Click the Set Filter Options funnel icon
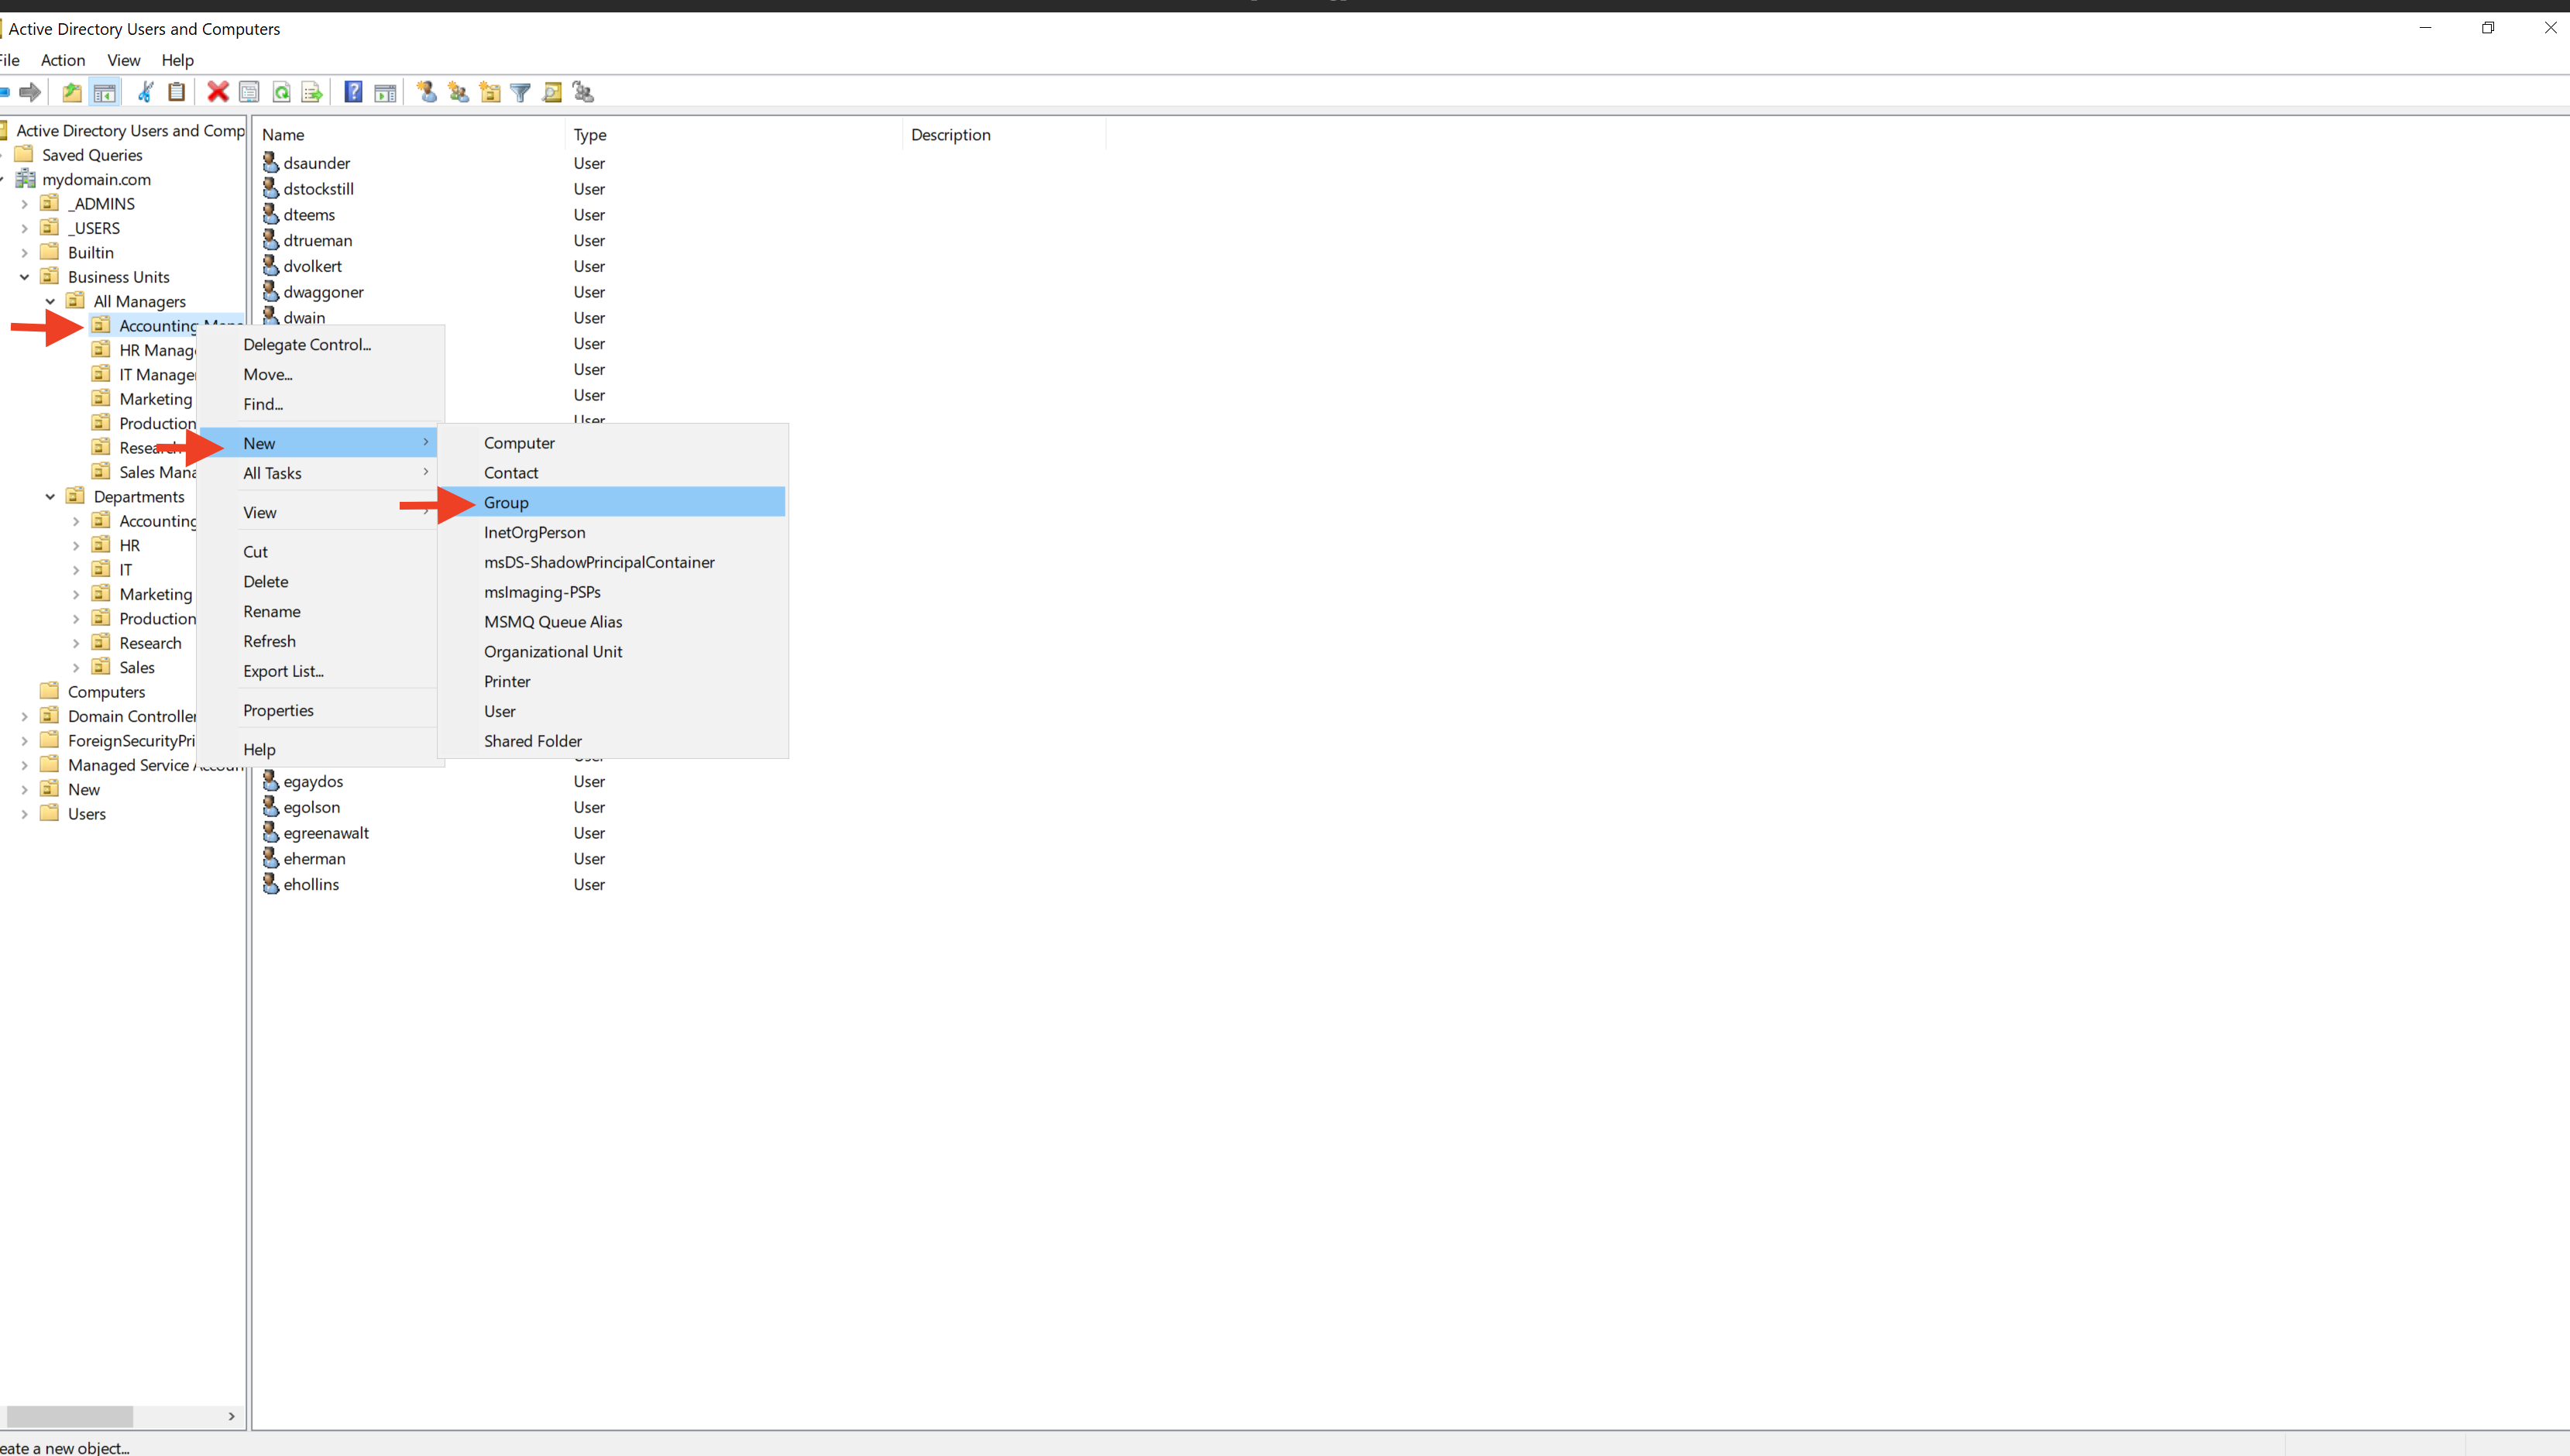The width and height of the screenshot is (2570, 1456). point(520,92)
